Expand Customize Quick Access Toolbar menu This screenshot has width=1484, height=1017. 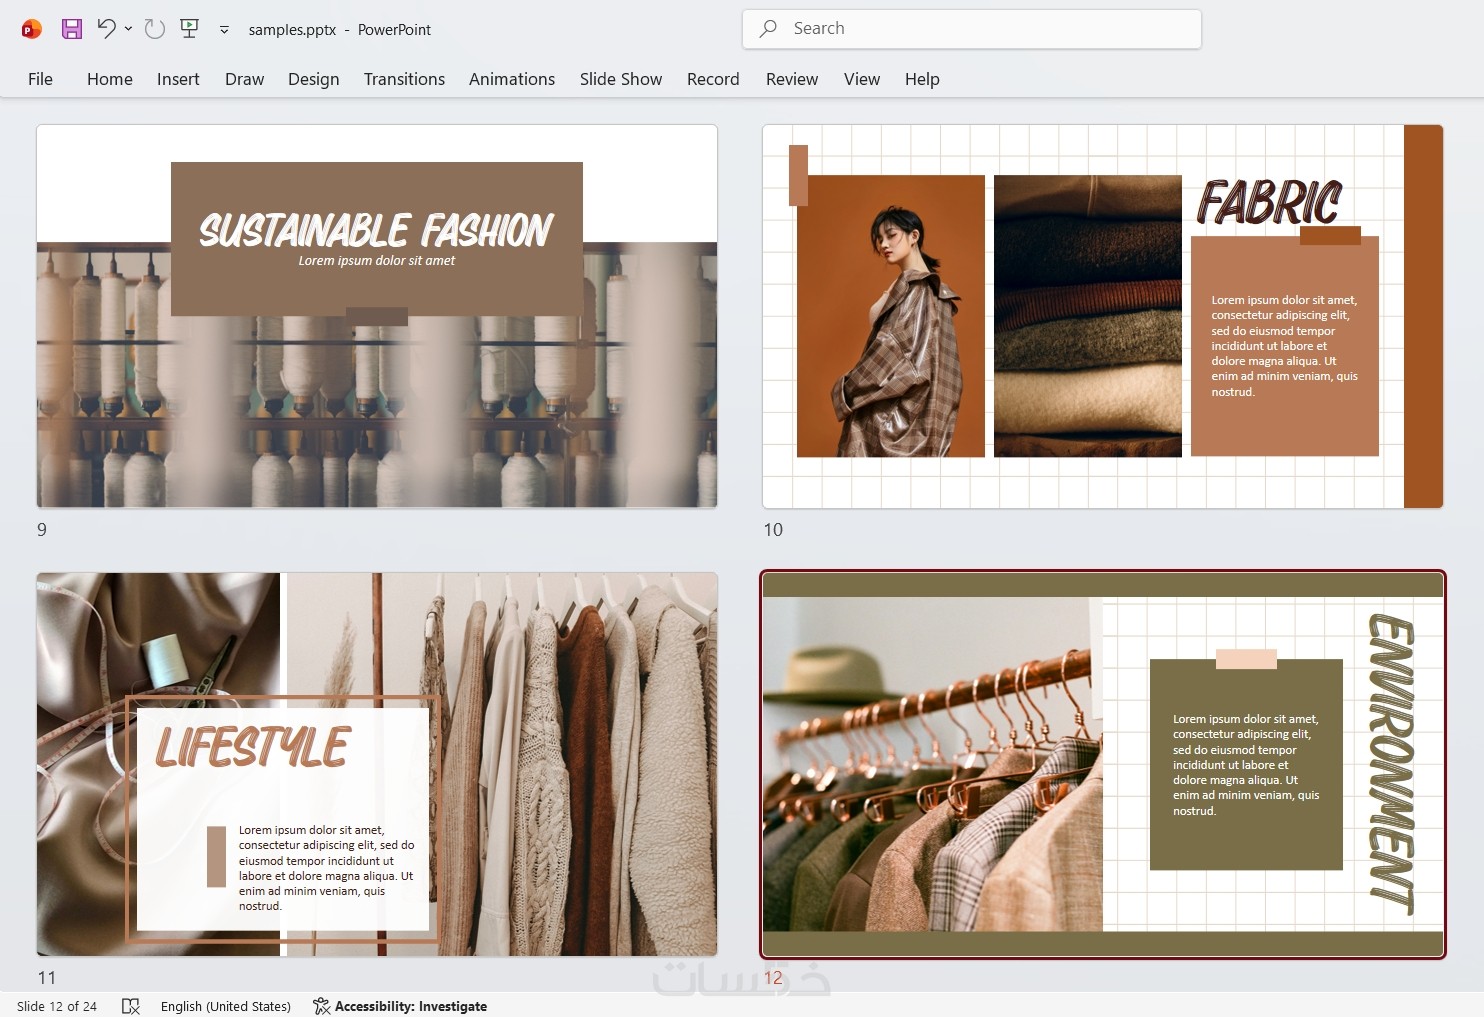tap(224, 30)
